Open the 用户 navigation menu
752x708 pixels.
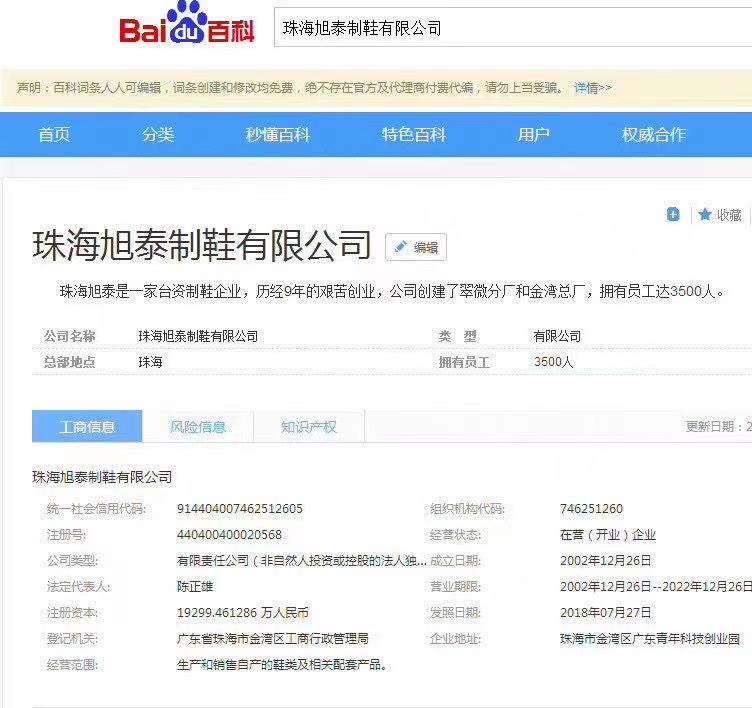[x=534, y=134]
